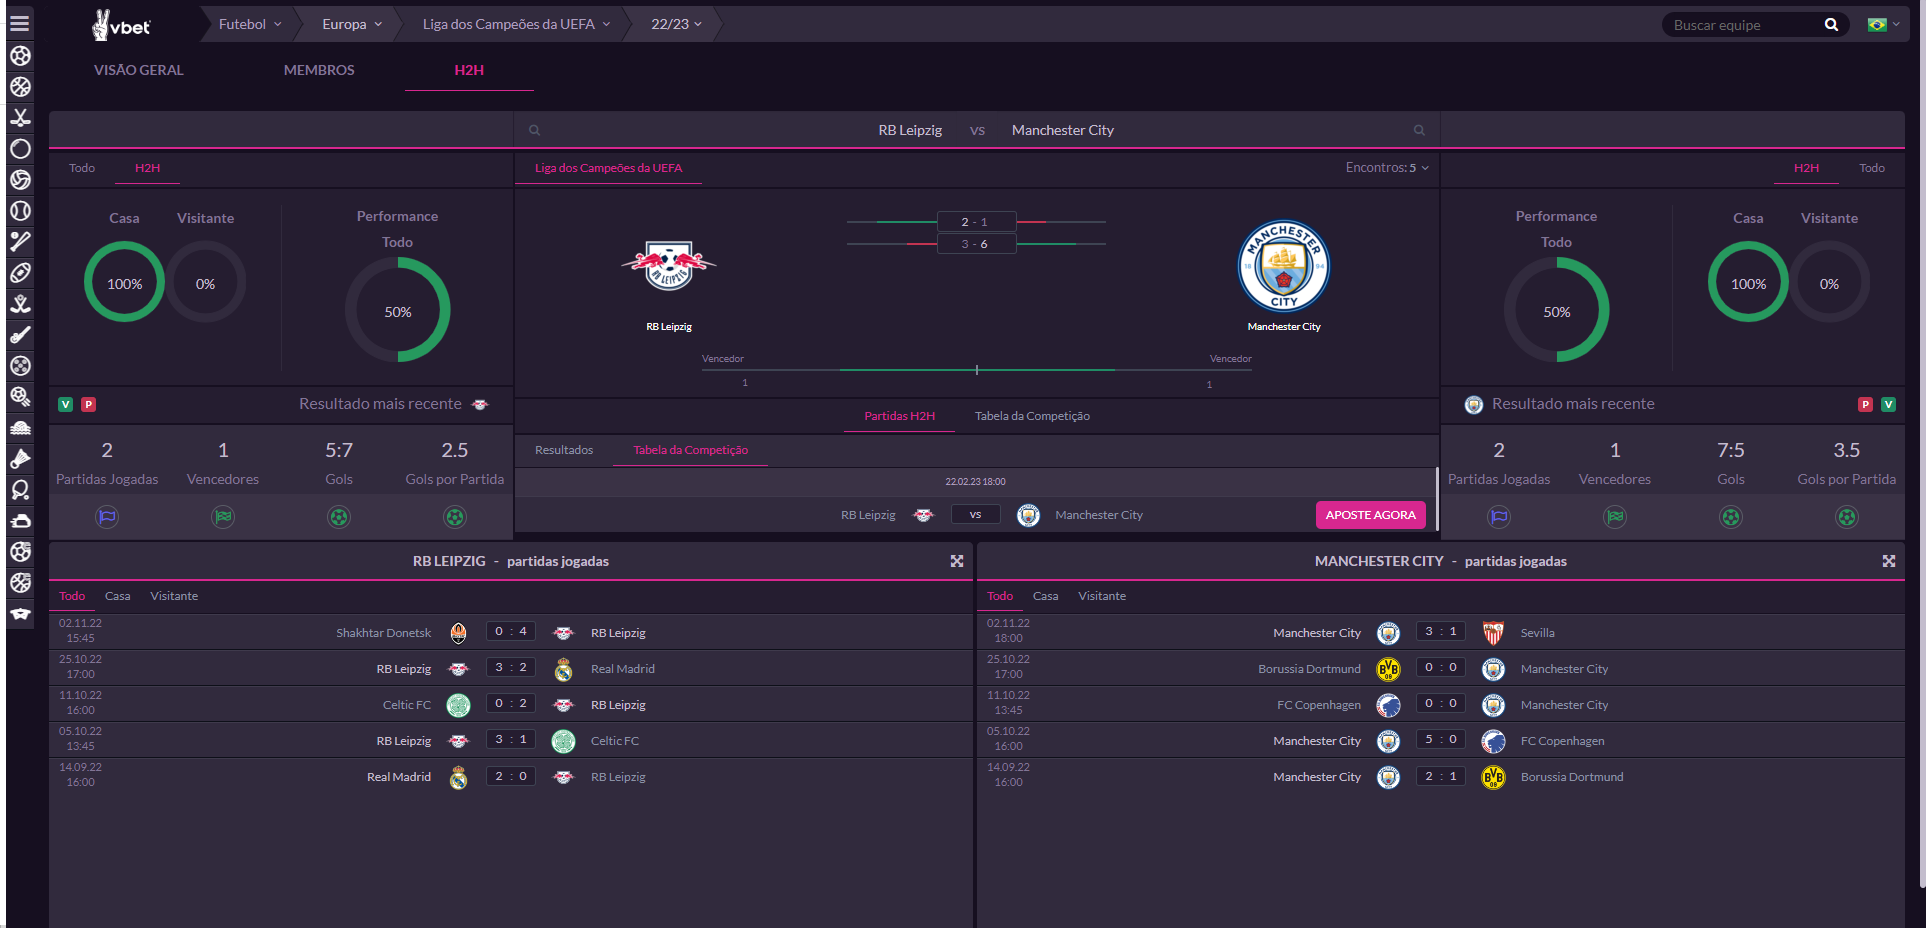
Task: Select Todo tab in RB Leipzig stats panel
Action: 82,168
